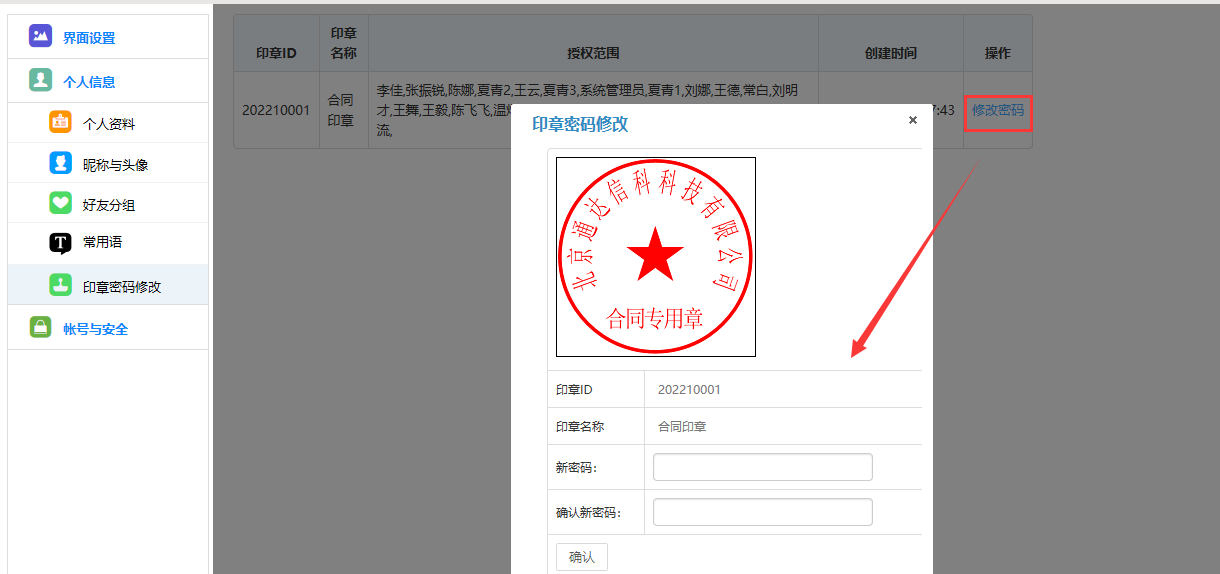Click the 帐号与安全 lock icon
The height and width of the screenshot is (574, 1220).
[40, 328]
